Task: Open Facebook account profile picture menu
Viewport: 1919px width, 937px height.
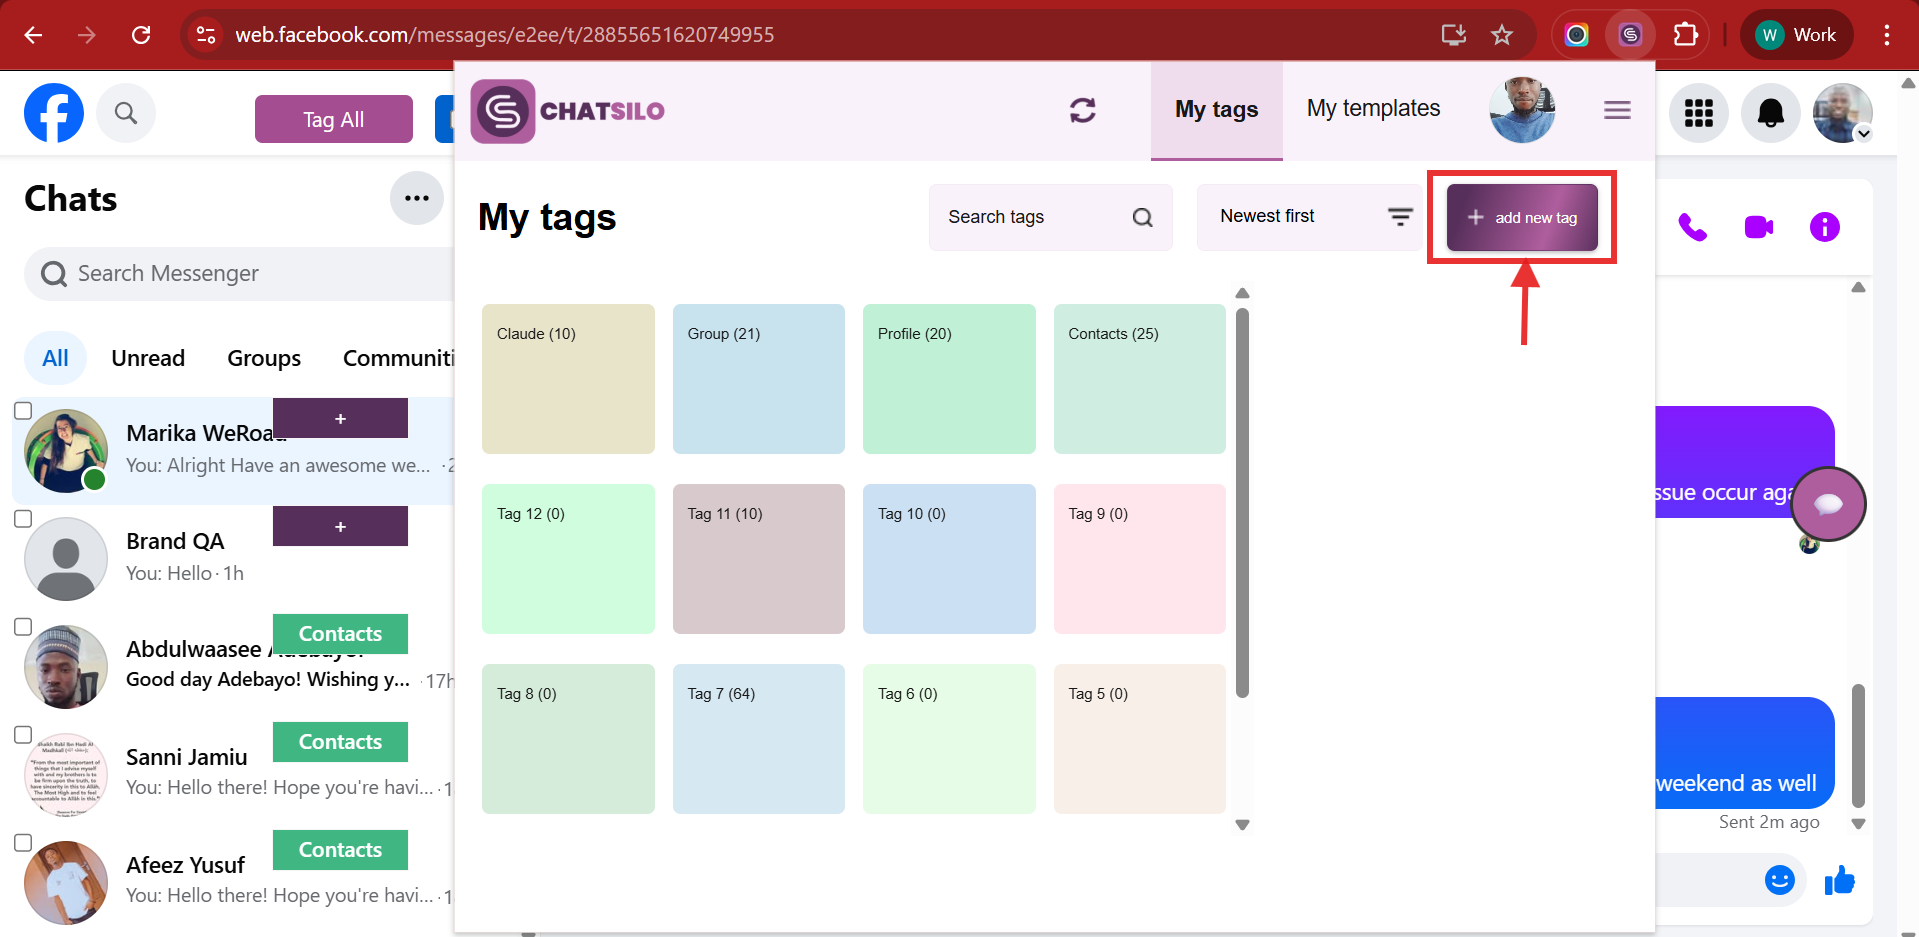Action: click(1842, 113)
